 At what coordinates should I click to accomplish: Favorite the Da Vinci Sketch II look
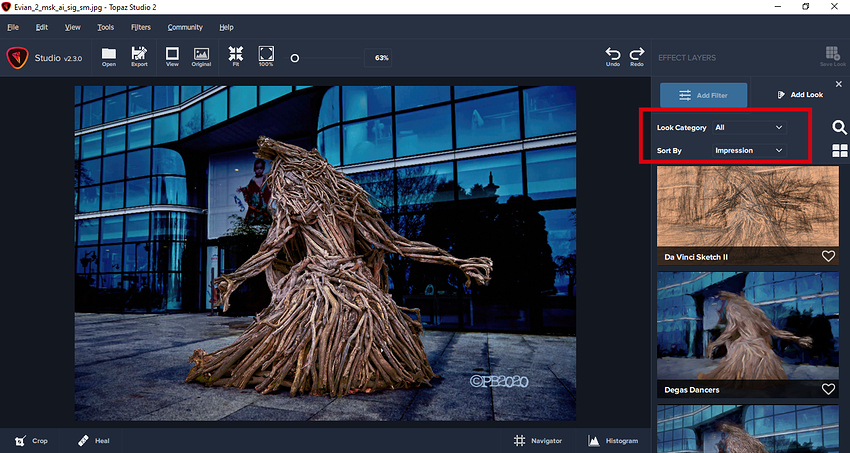coord(828,257)
